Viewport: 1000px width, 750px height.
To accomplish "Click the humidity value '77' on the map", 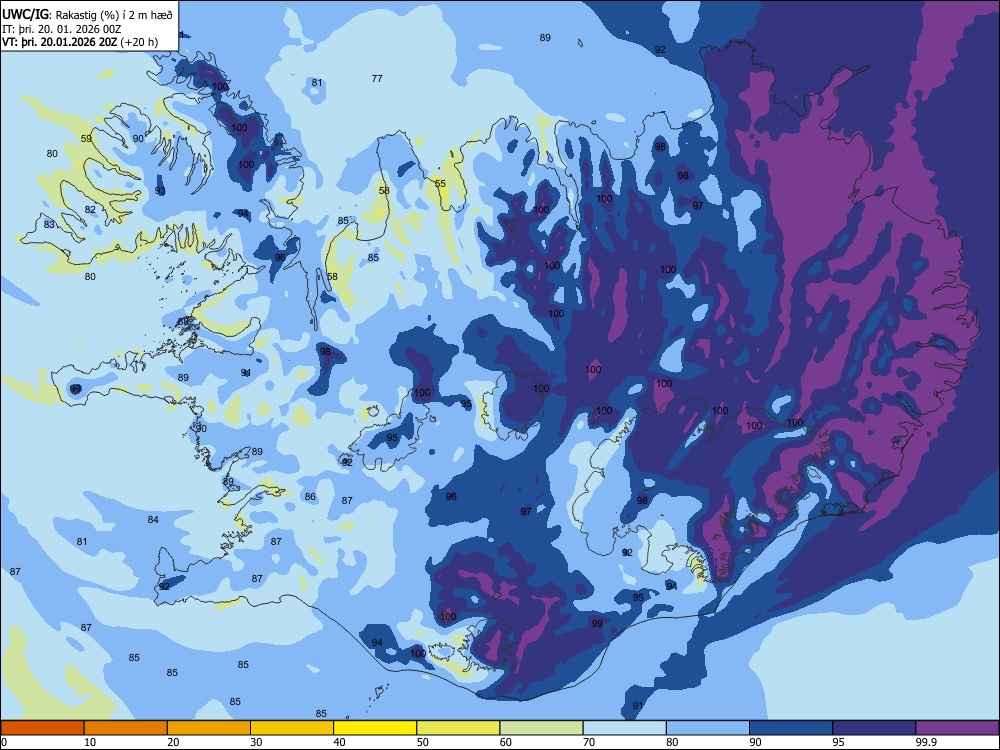I will point(377,78).
